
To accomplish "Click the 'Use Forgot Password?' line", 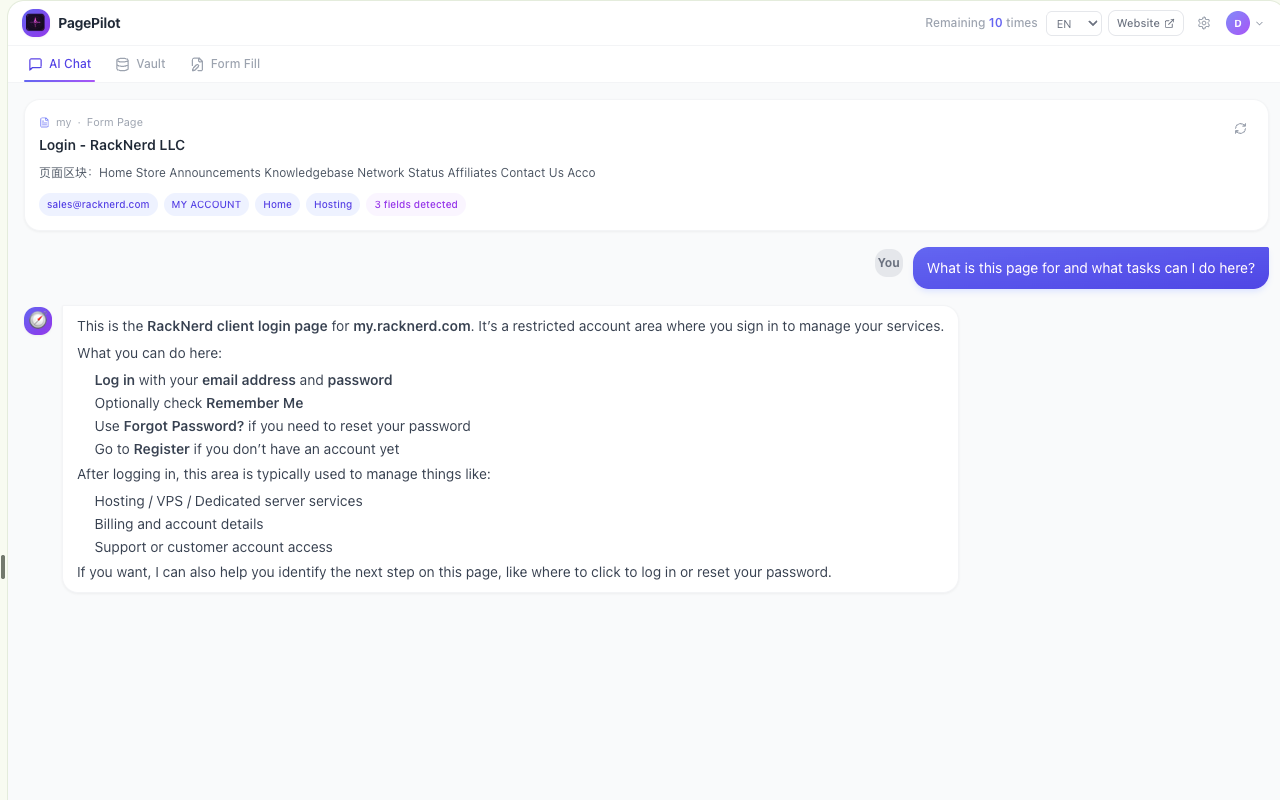I will tap(282, 426).
